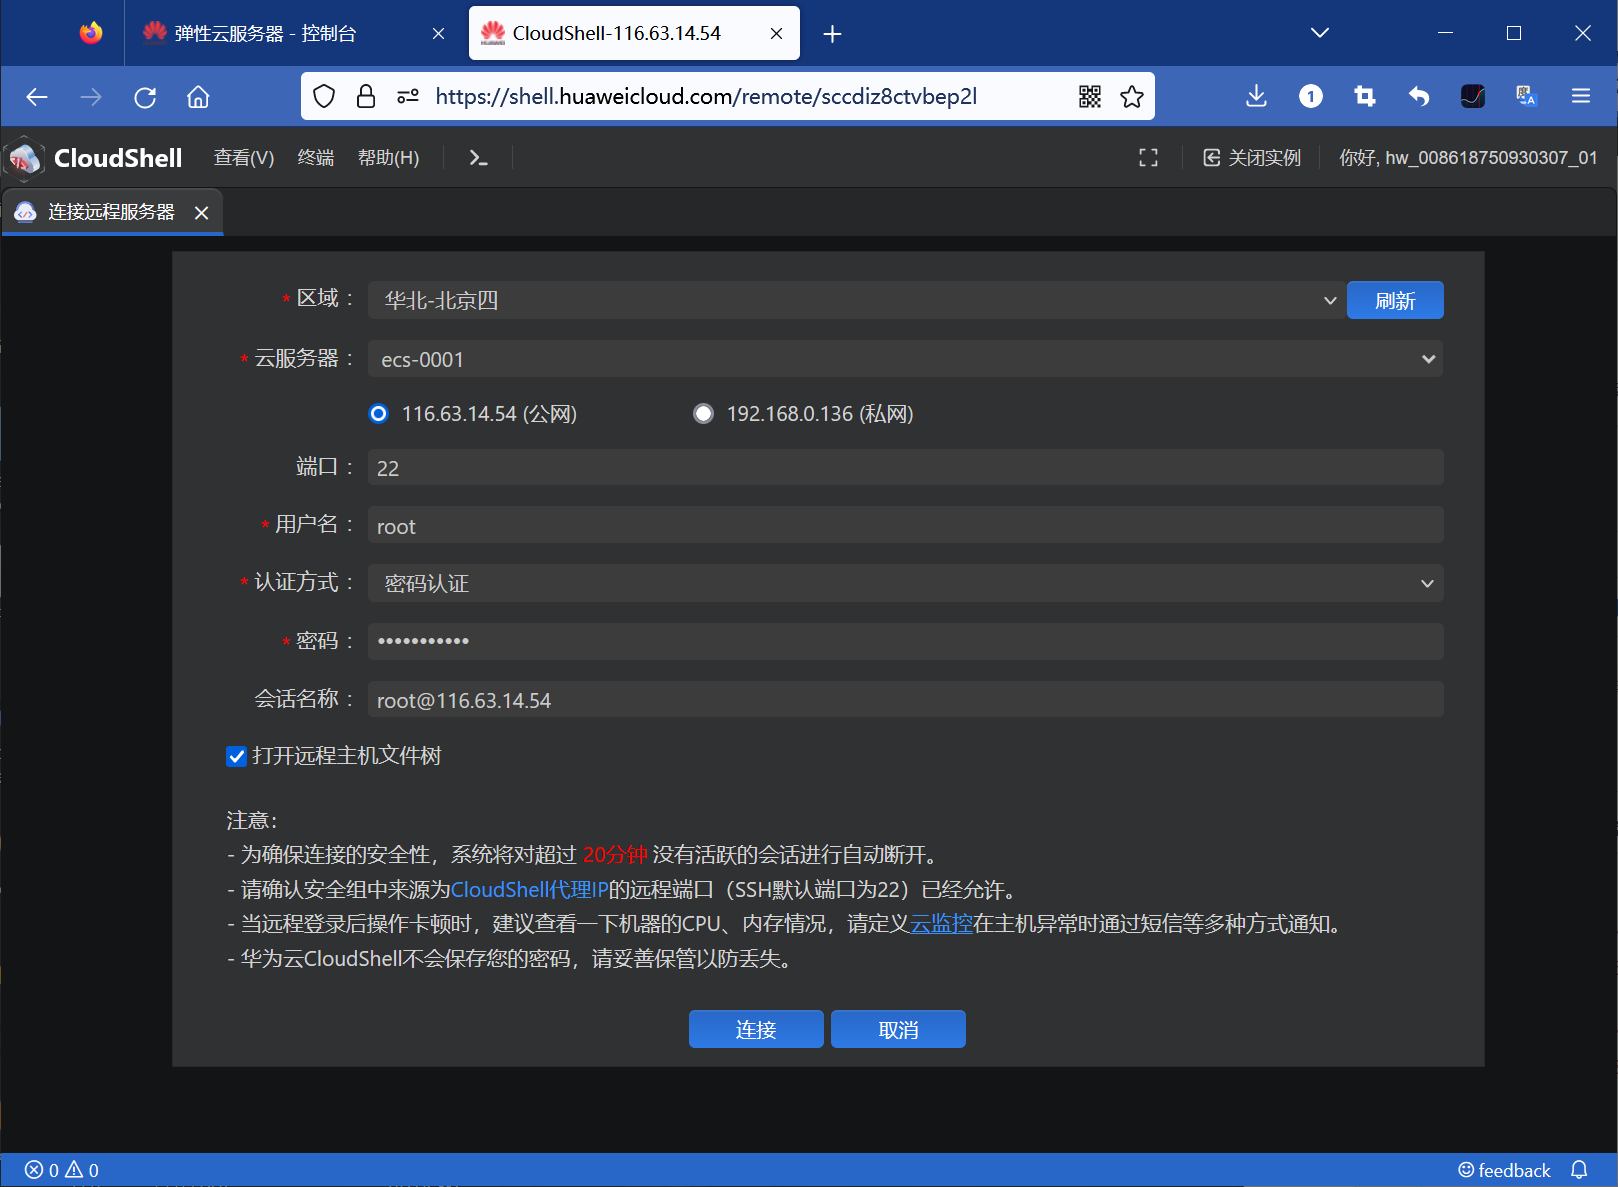The image size is (1618, 1187).
Task: Enter fullscreen mode in CloudShell
Action: click(1148, 157)
